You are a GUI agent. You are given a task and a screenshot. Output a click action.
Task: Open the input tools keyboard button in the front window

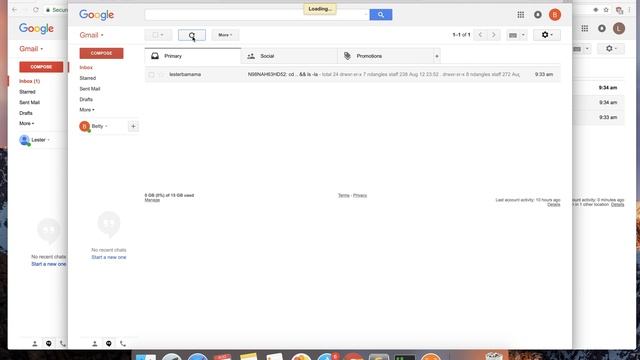pos(513,36)
